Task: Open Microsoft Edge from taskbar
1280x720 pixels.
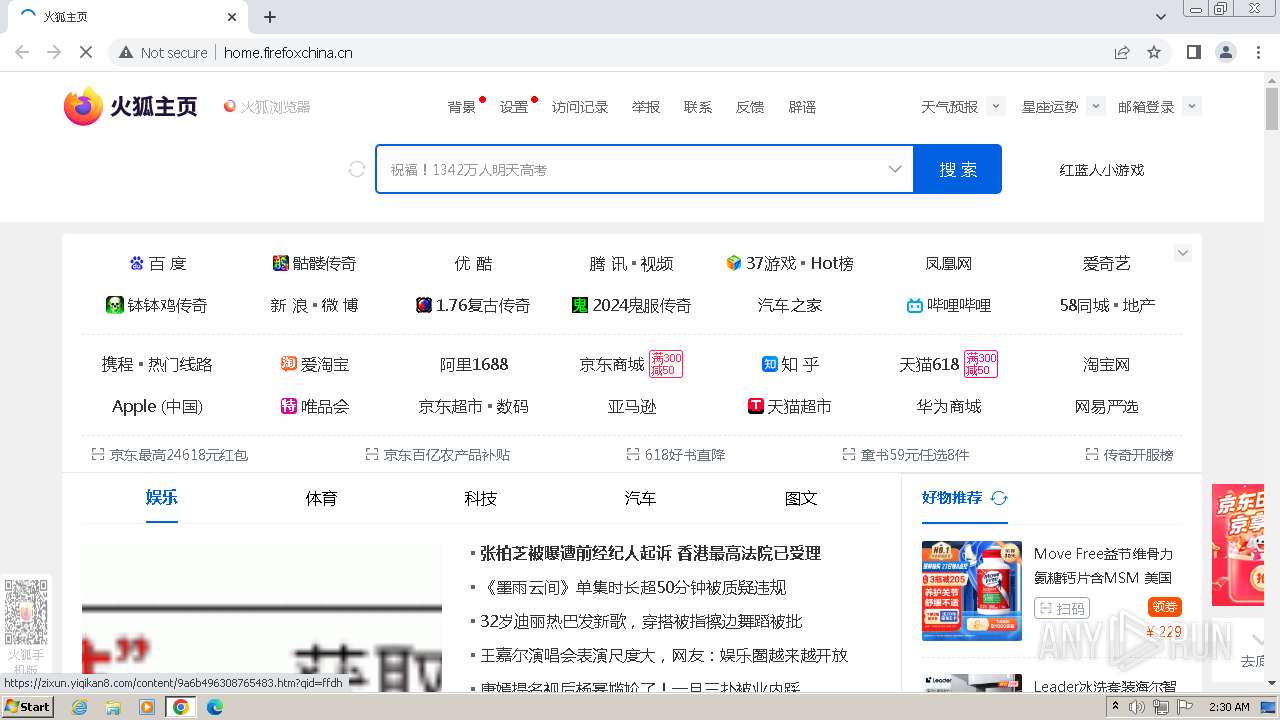Action: coord(214,707)
